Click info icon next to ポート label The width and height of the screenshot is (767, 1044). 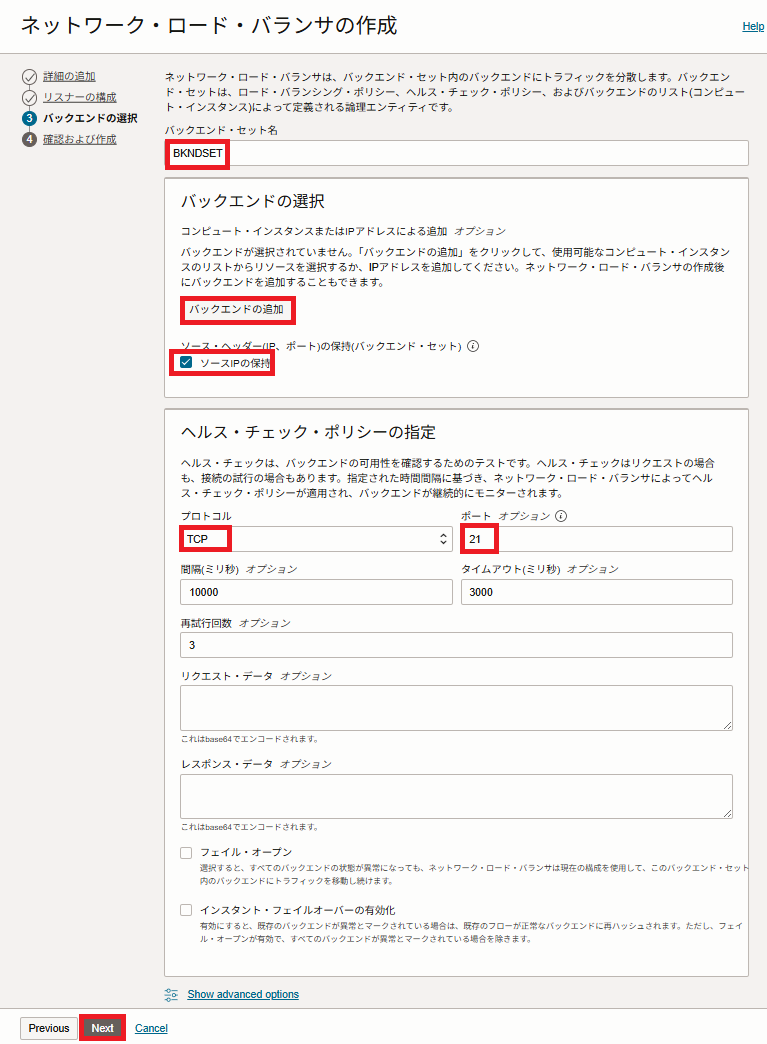[x=561, y=516]
